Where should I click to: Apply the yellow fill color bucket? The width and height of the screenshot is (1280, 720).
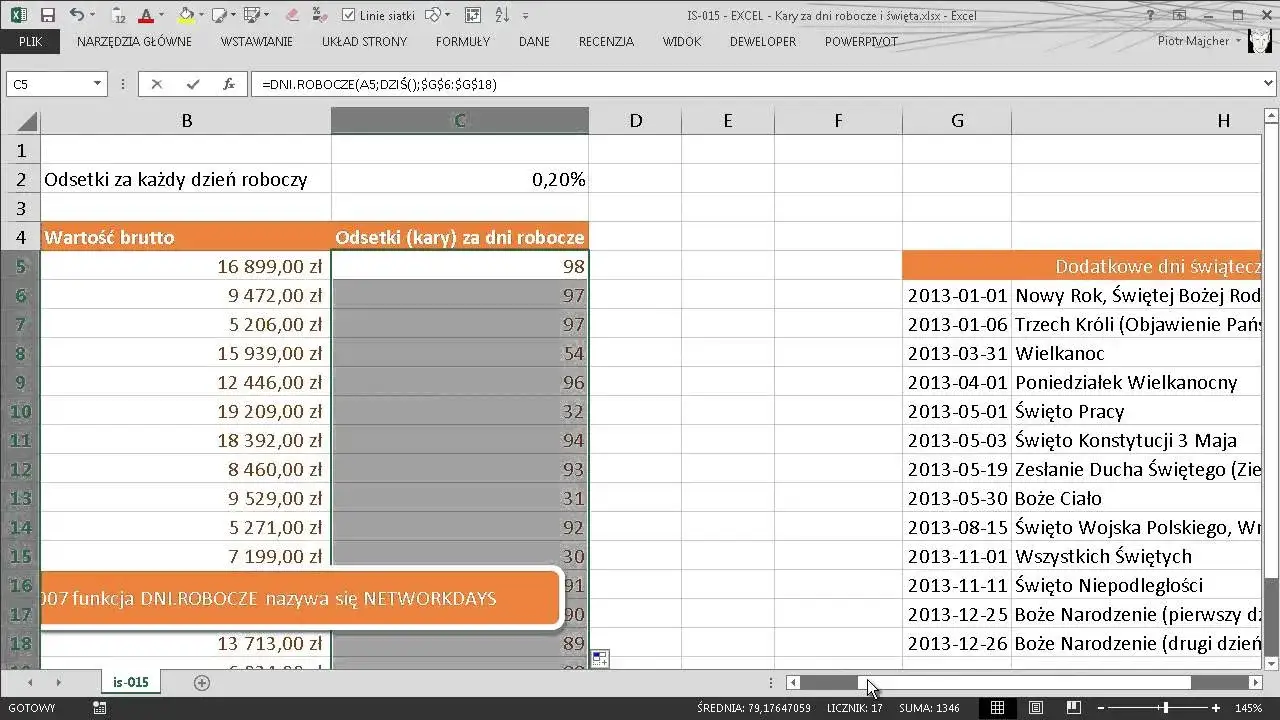186,15
